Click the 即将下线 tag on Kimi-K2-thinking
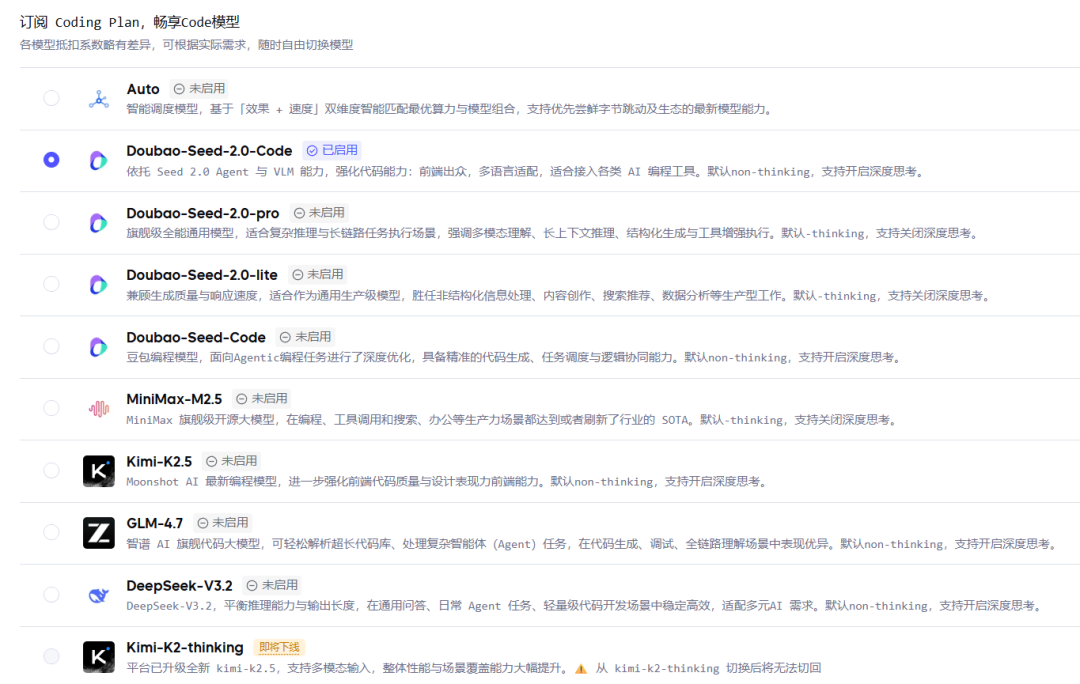1080x684 pixels. (x=278, y=647)
